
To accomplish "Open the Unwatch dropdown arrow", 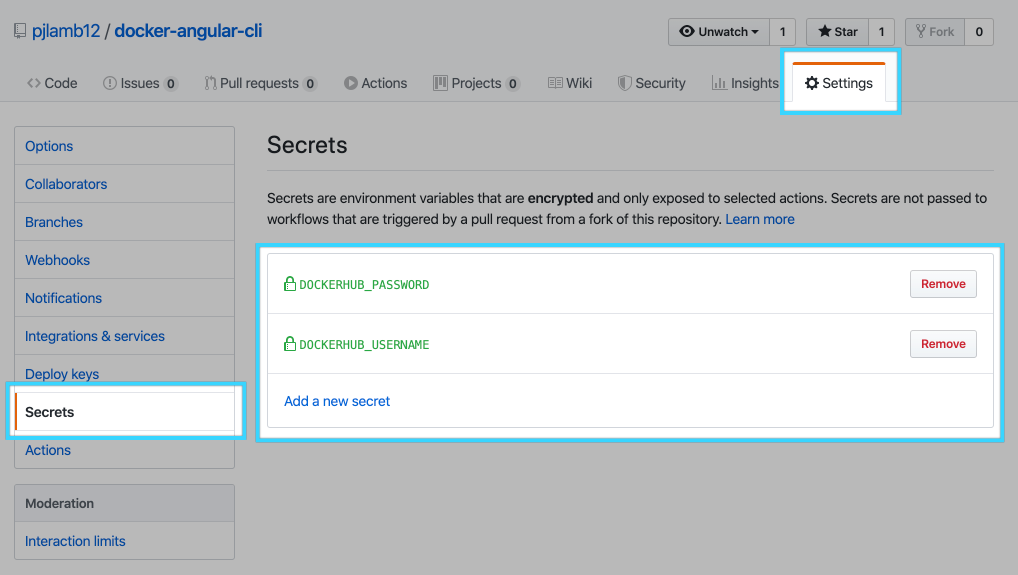I will (x=754, y=32).
